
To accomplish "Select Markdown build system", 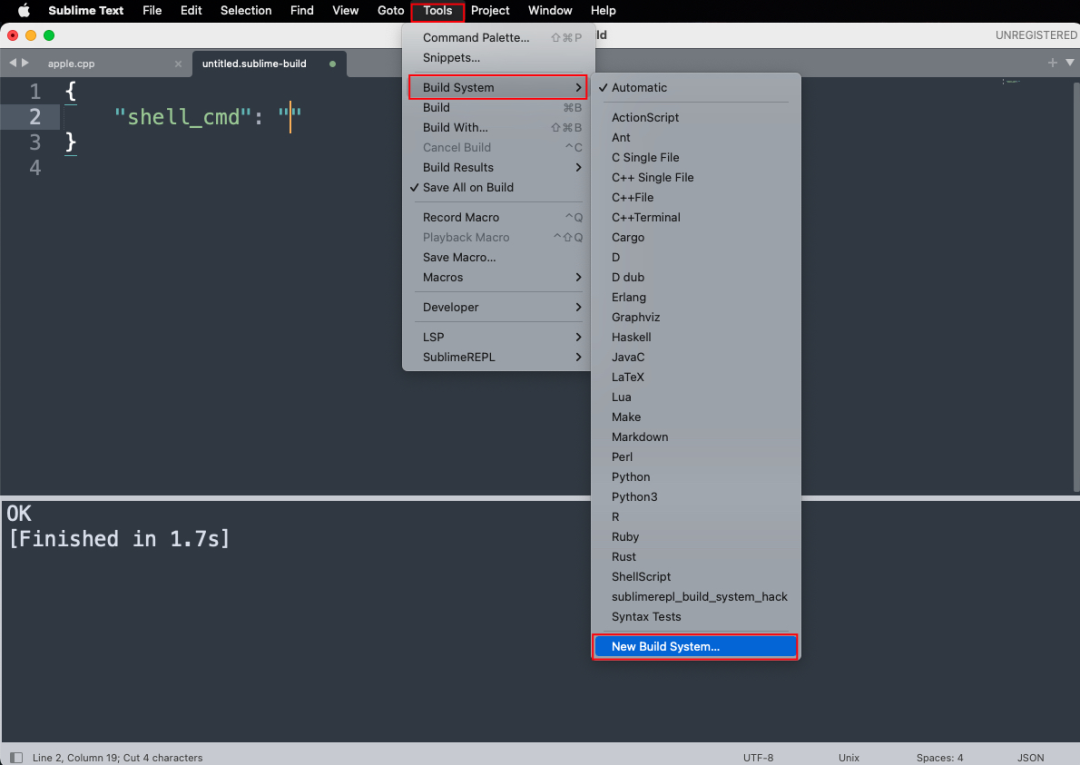I will point(696,437).
